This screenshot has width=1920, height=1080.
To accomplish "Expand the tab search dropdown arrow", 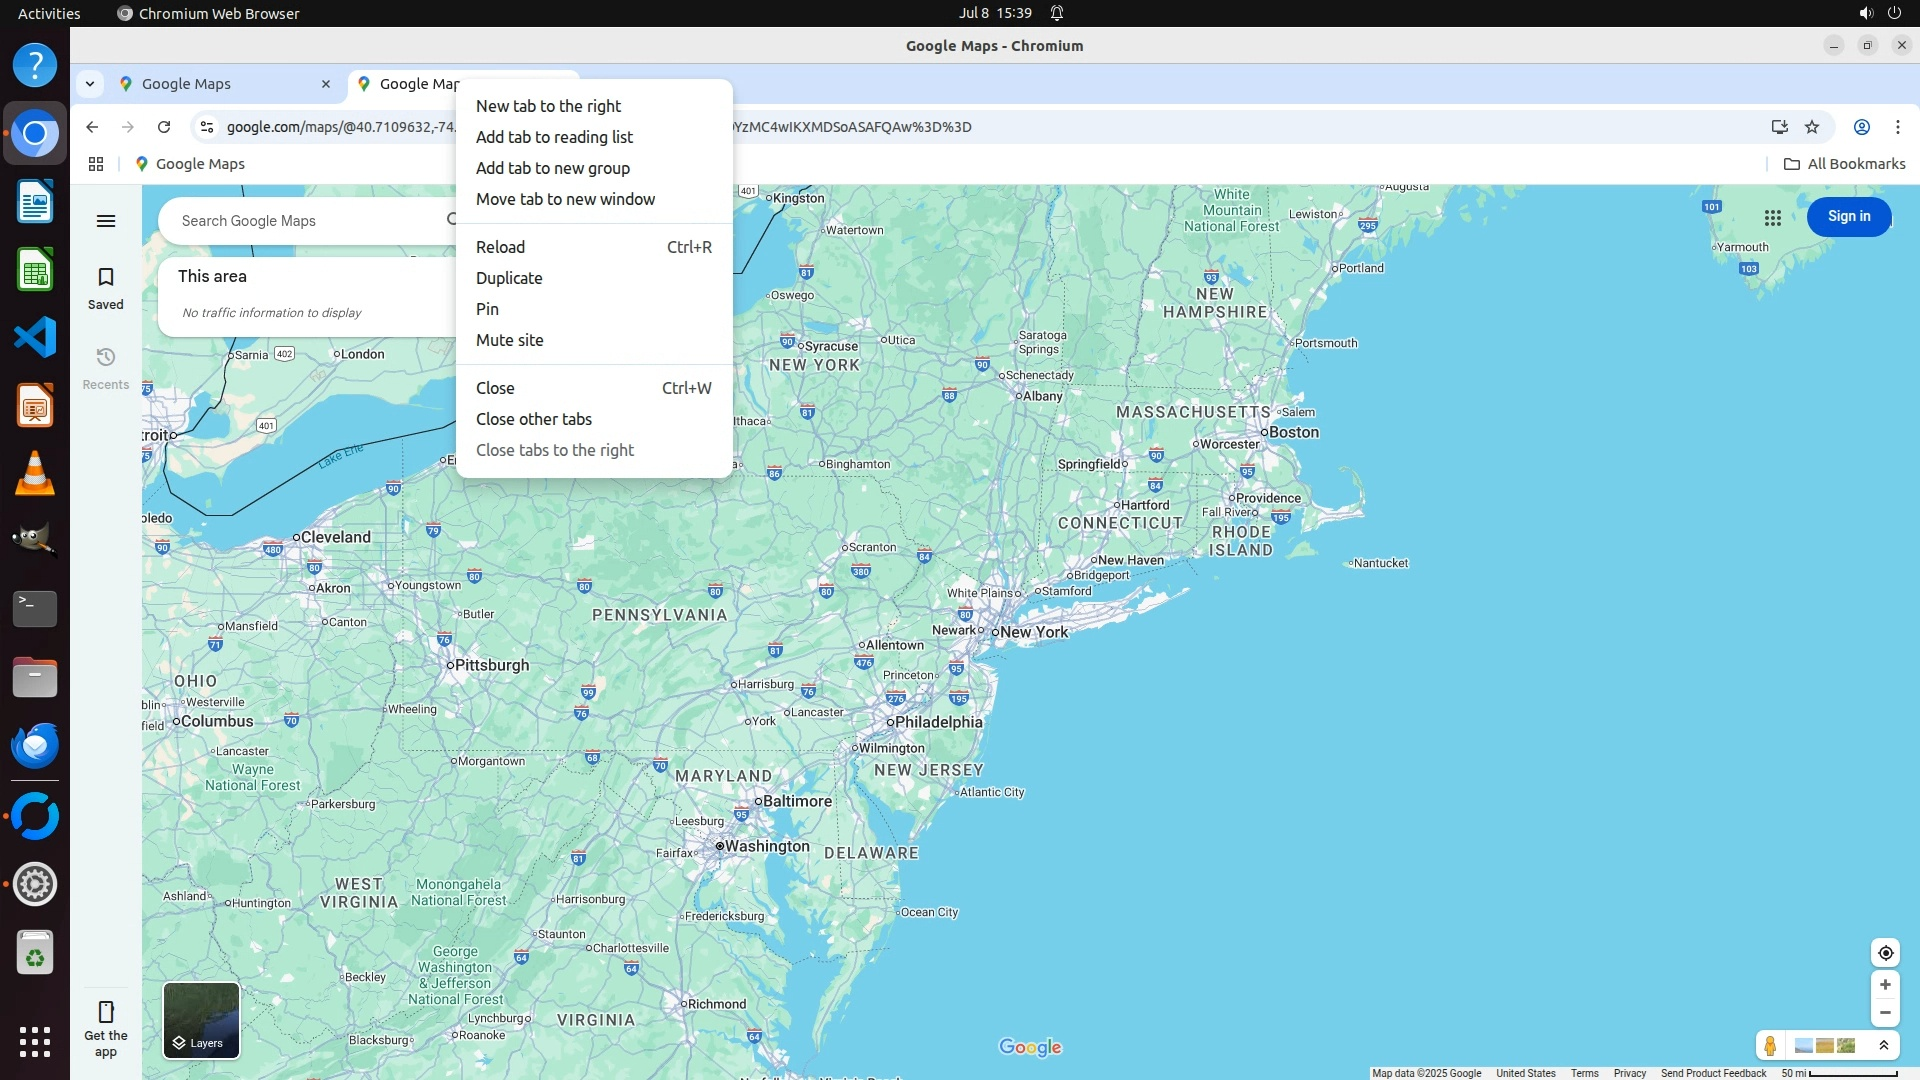I will [x=90, y=84].
